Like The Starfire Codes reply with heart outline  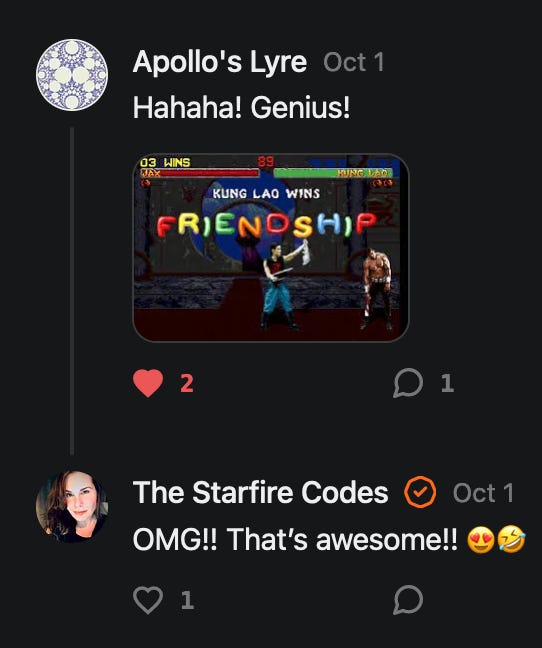click(x=148, y=600)
